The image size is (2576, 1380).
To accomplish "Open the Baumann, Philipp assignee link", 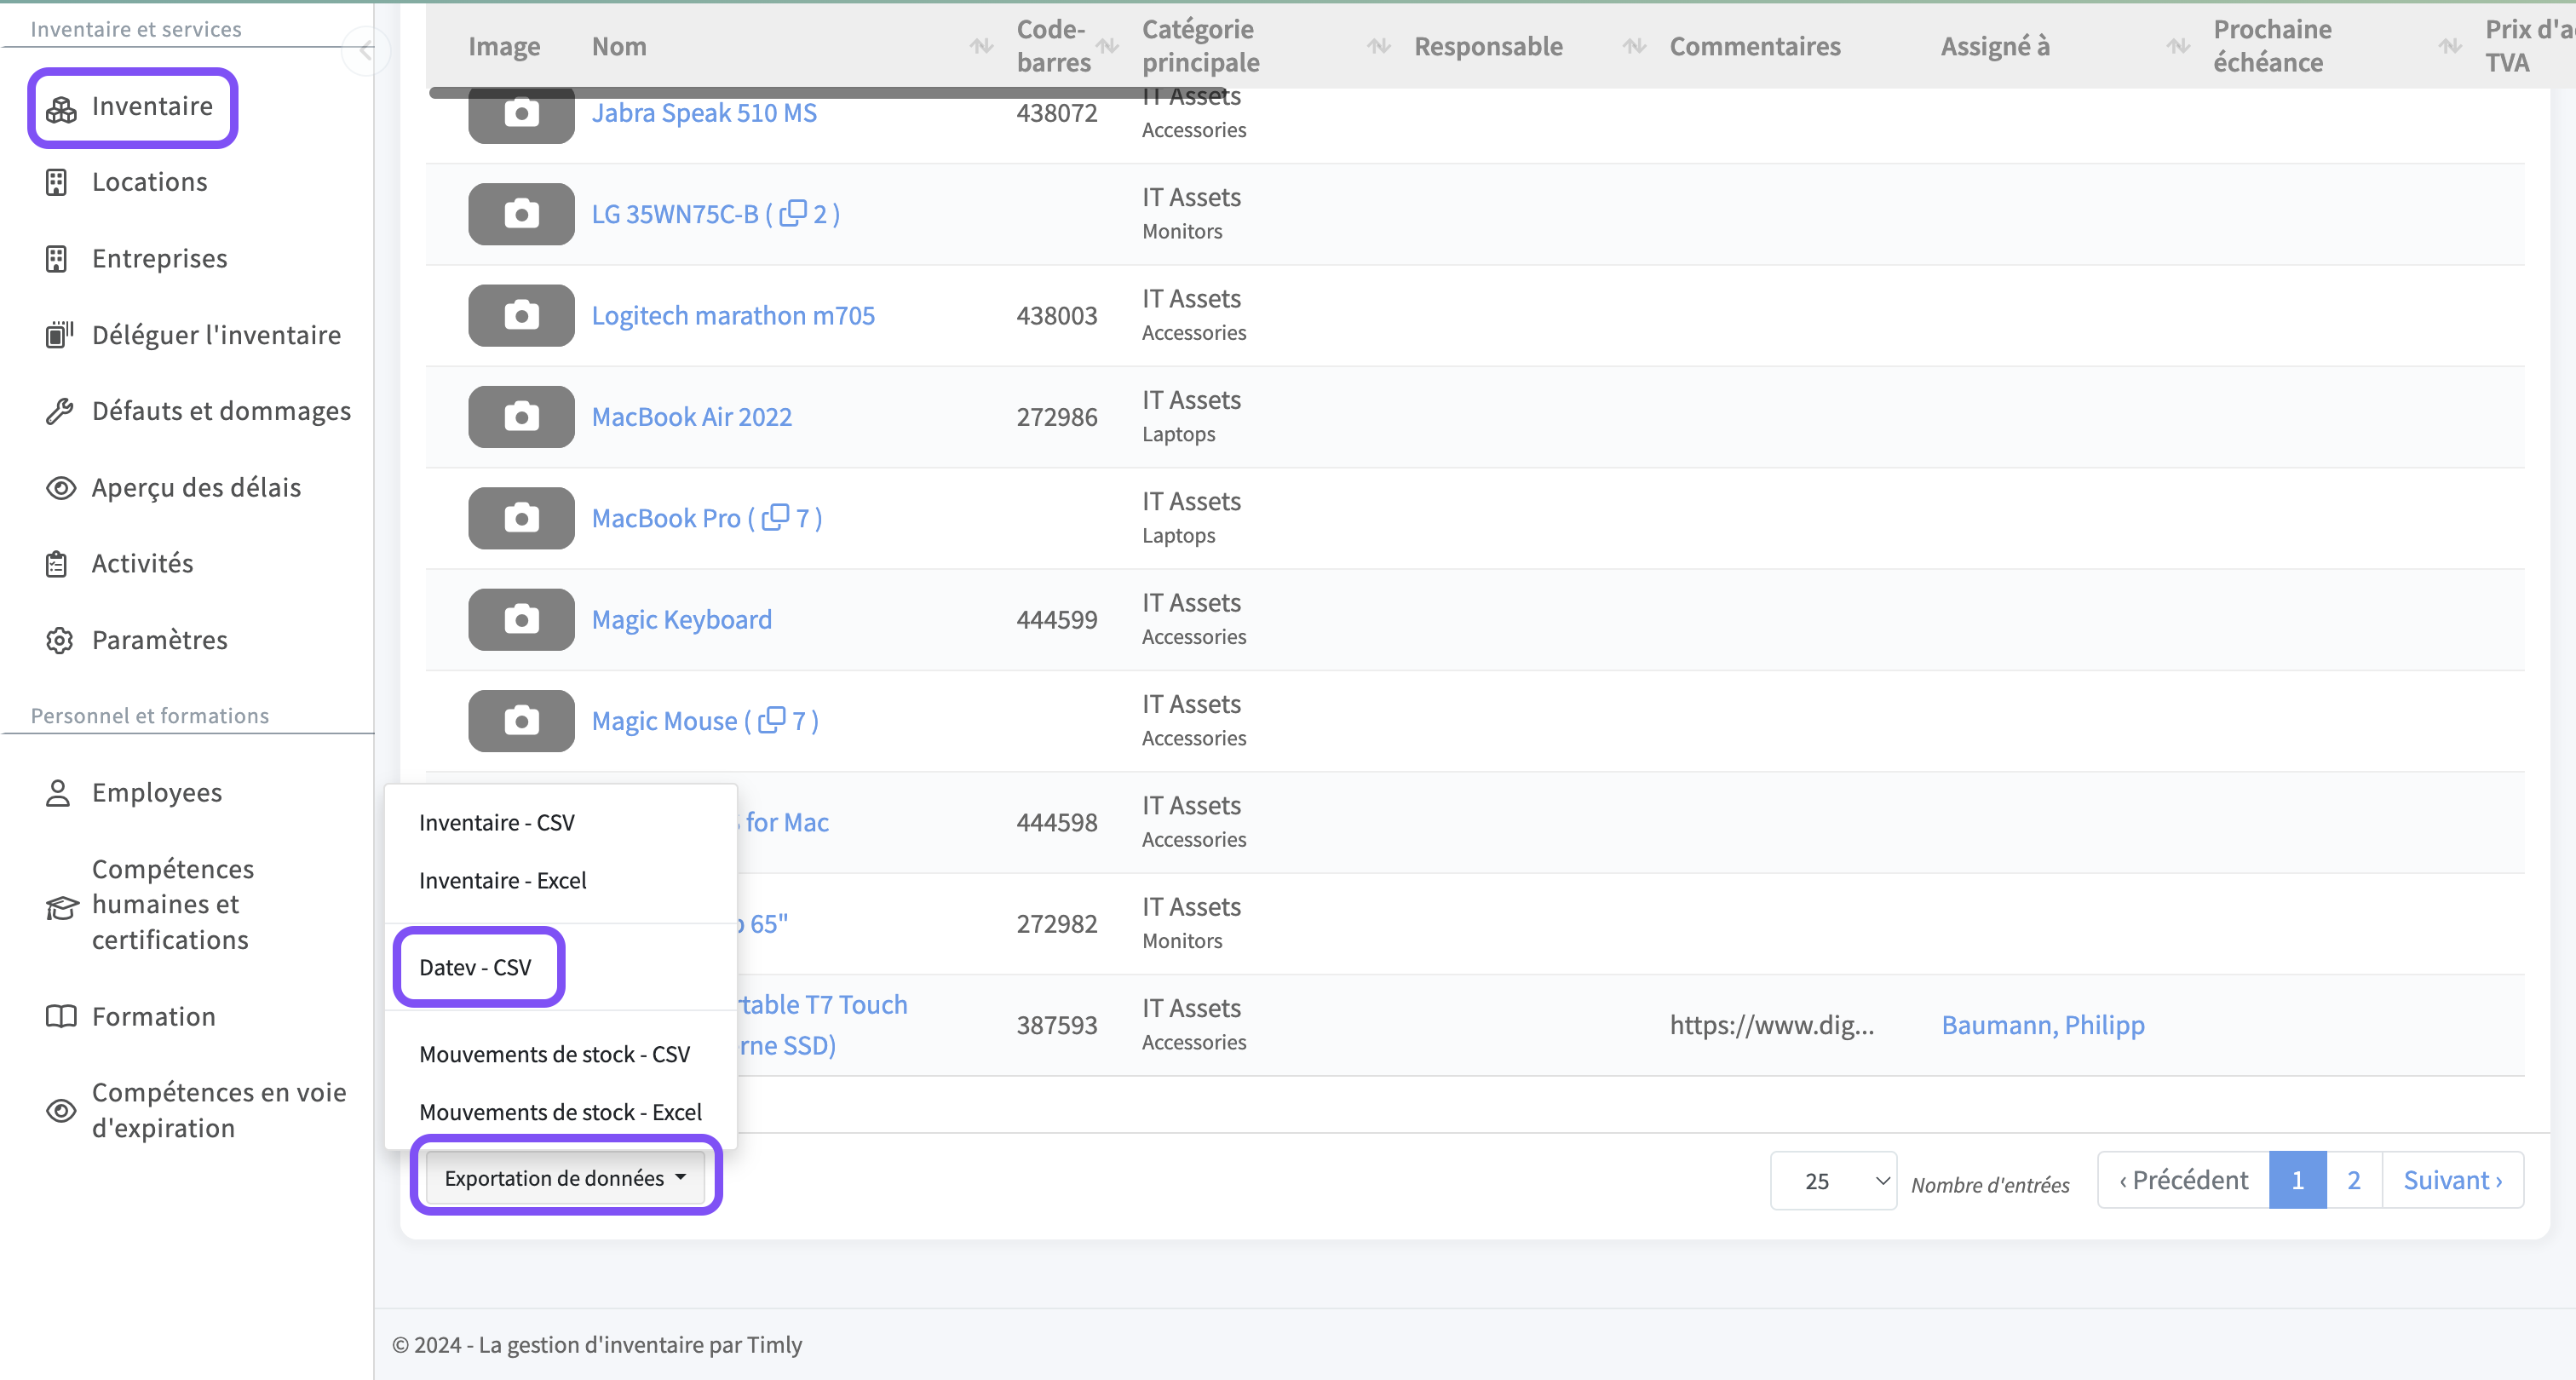I will click(x=2043, y=1025).
